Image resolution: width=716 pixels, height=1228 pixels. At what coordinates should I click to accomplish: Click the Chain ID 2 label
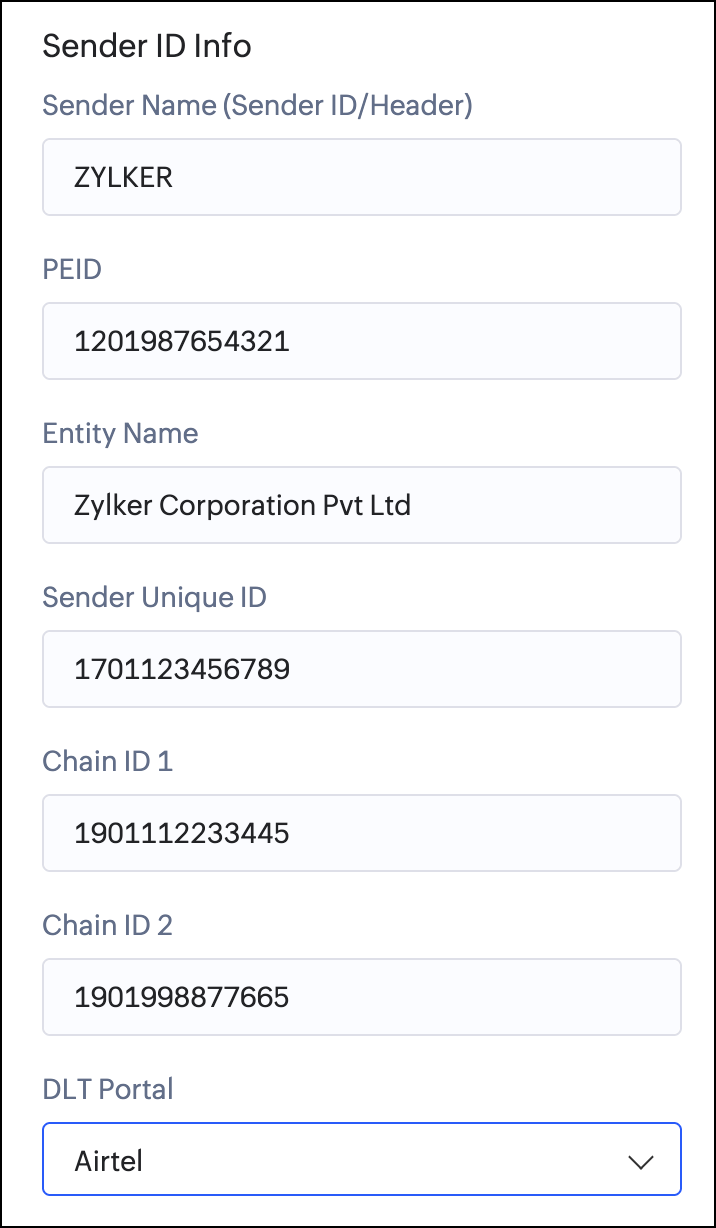coord(107,925)
